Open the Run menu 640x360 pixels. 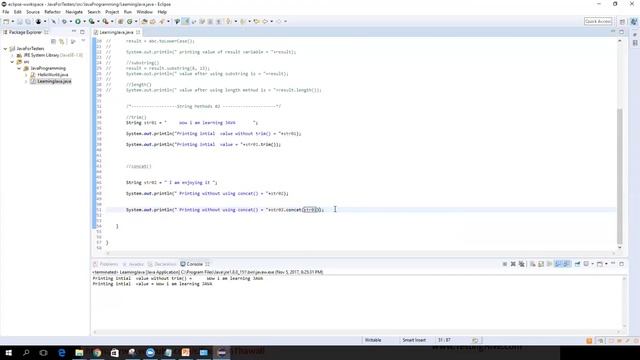pyautogui.click(x=128, y=12)
